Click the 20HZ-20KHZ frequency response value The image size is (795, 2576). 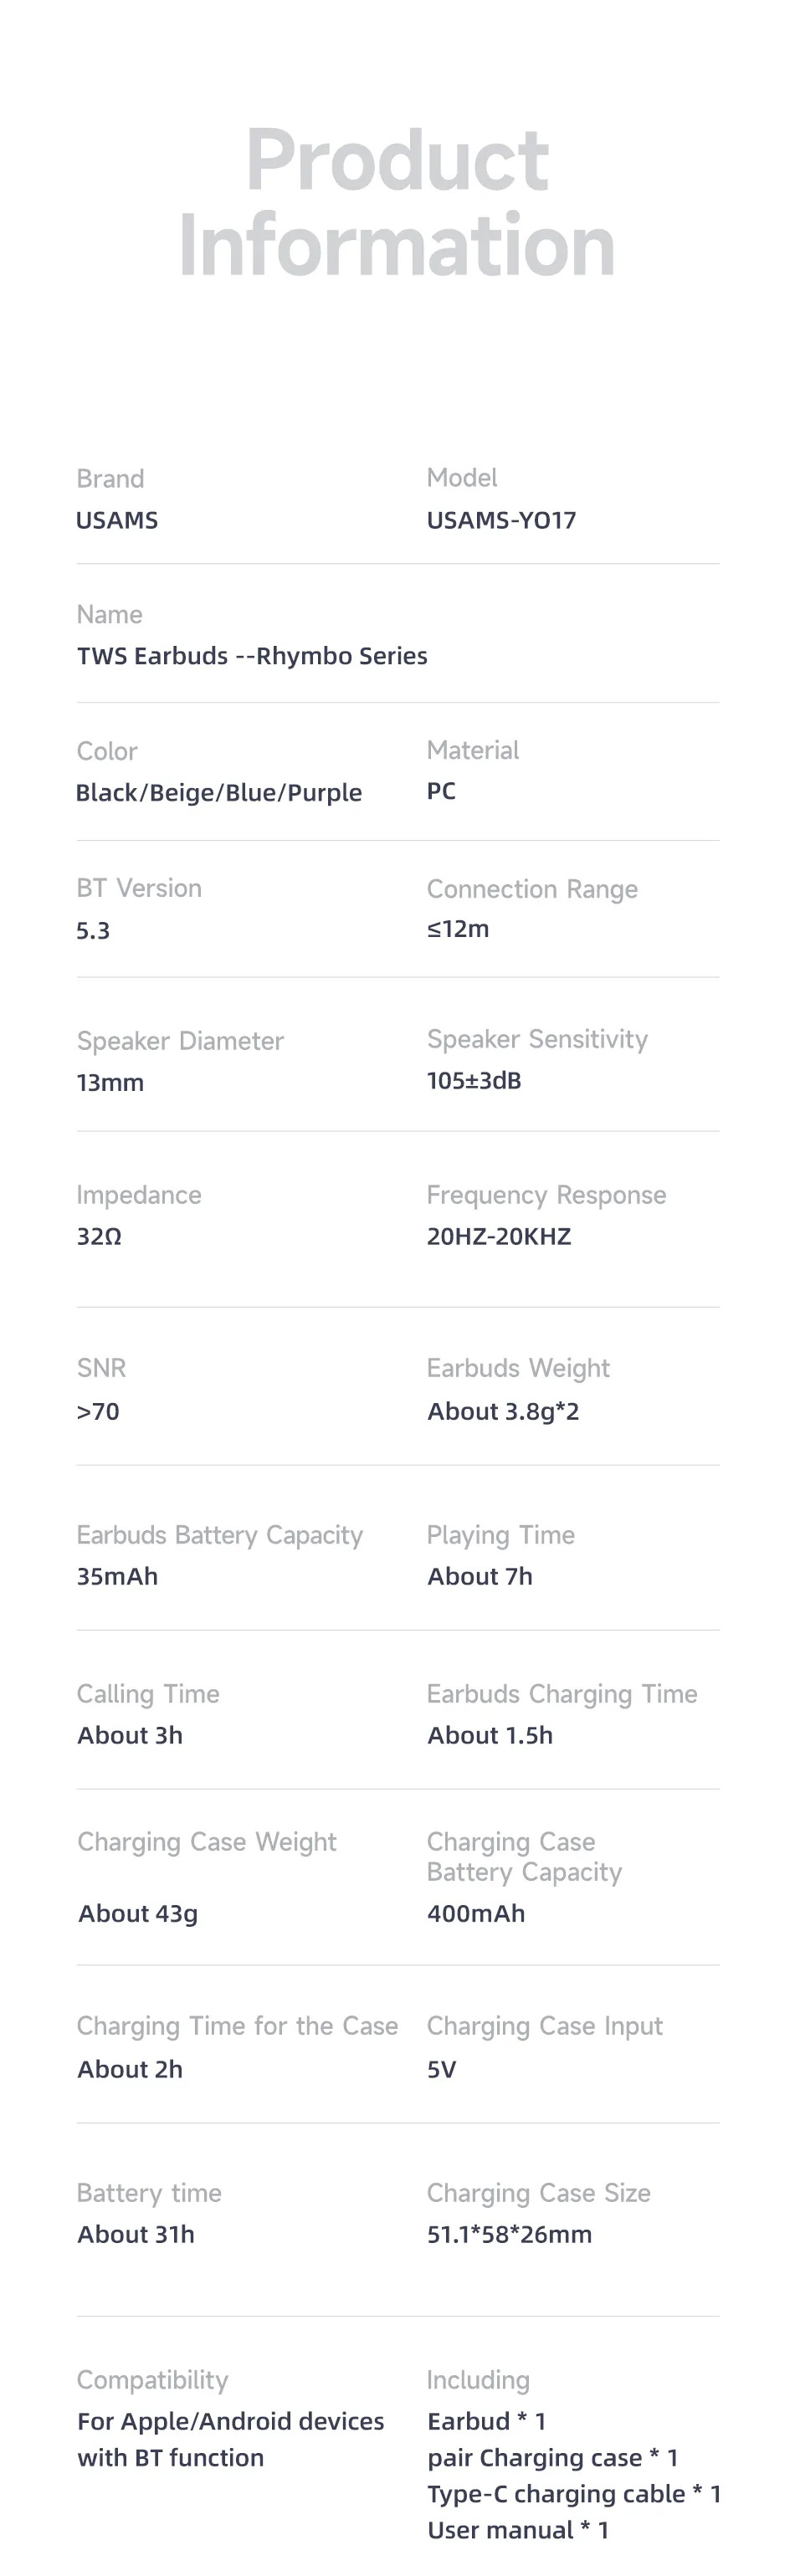click(499, 1236)
